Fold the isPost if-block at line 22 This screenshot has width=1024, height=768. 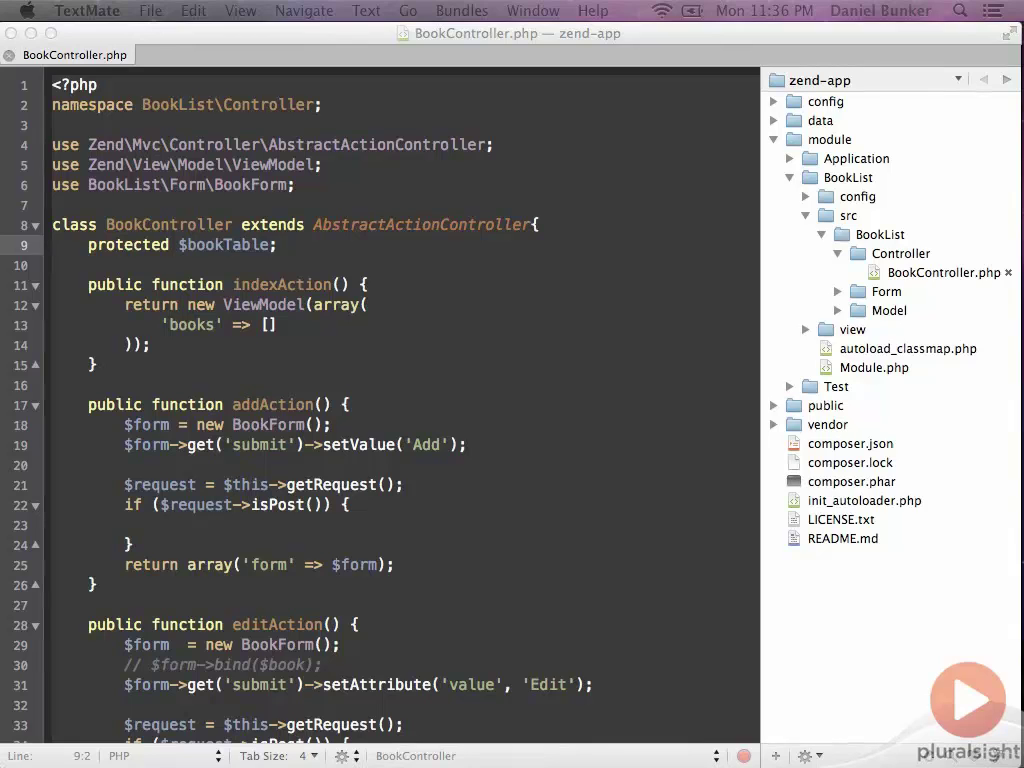[x=35, y=506]
